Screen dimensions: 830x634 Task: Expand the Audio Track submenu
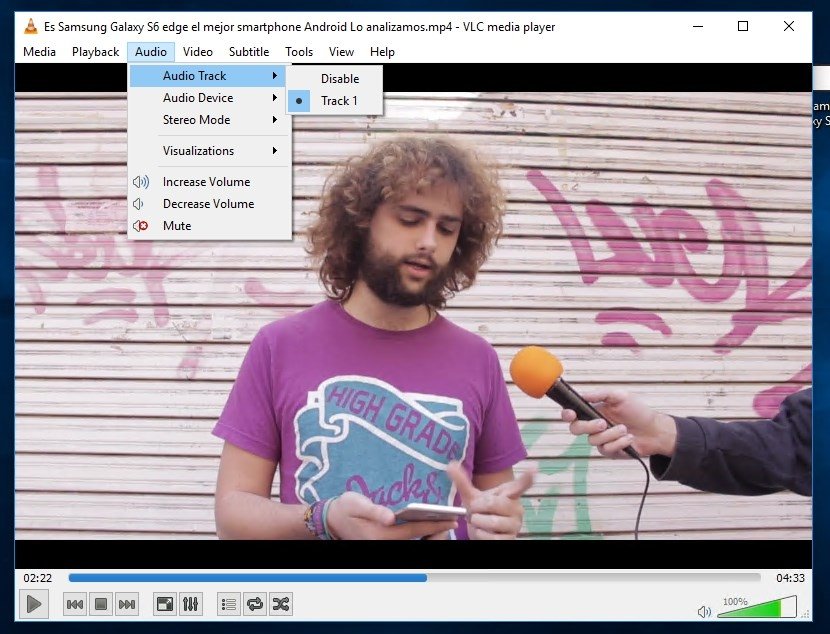(208, 76)
